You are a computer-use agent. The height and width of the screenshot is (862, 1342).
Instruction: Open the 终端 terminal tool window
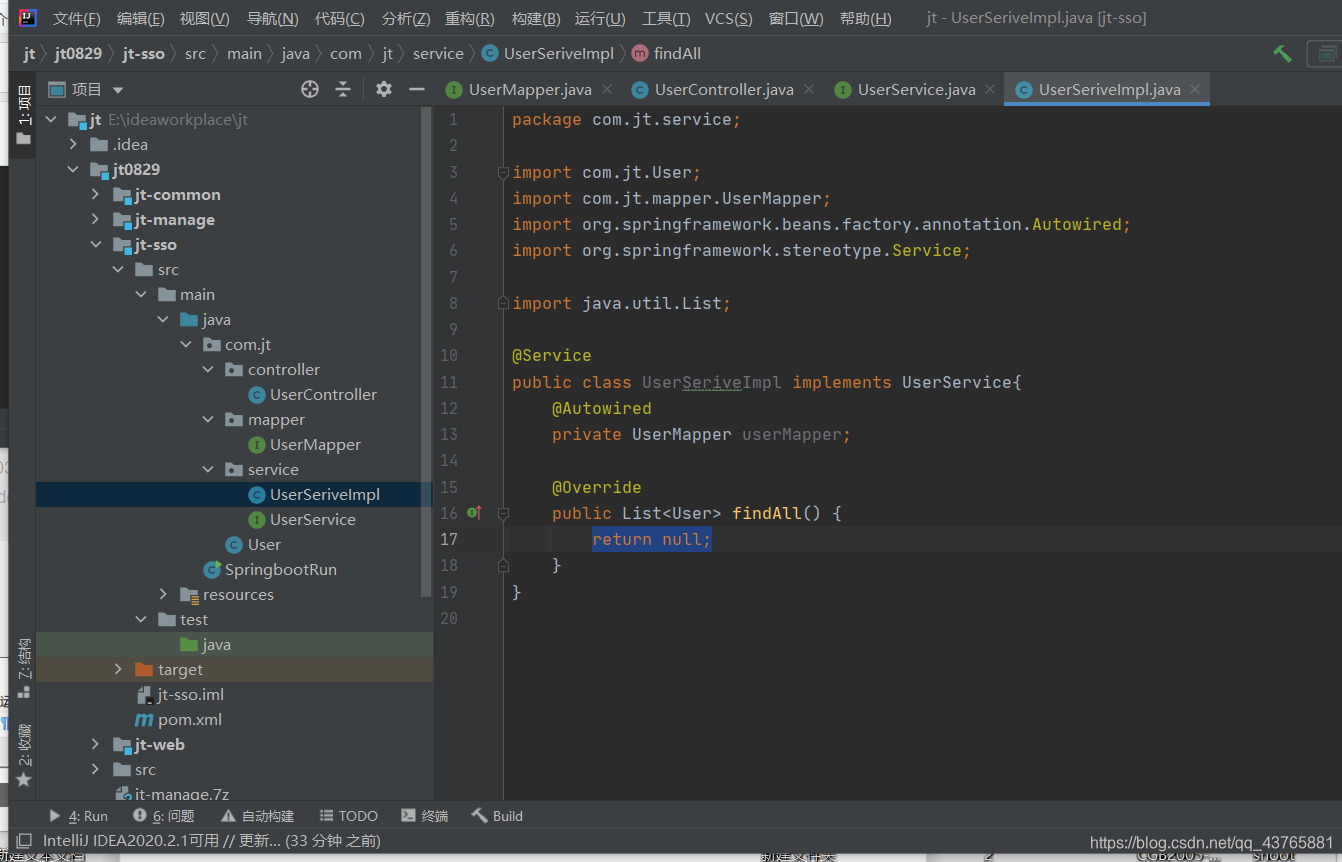click(x=424, y=816)
